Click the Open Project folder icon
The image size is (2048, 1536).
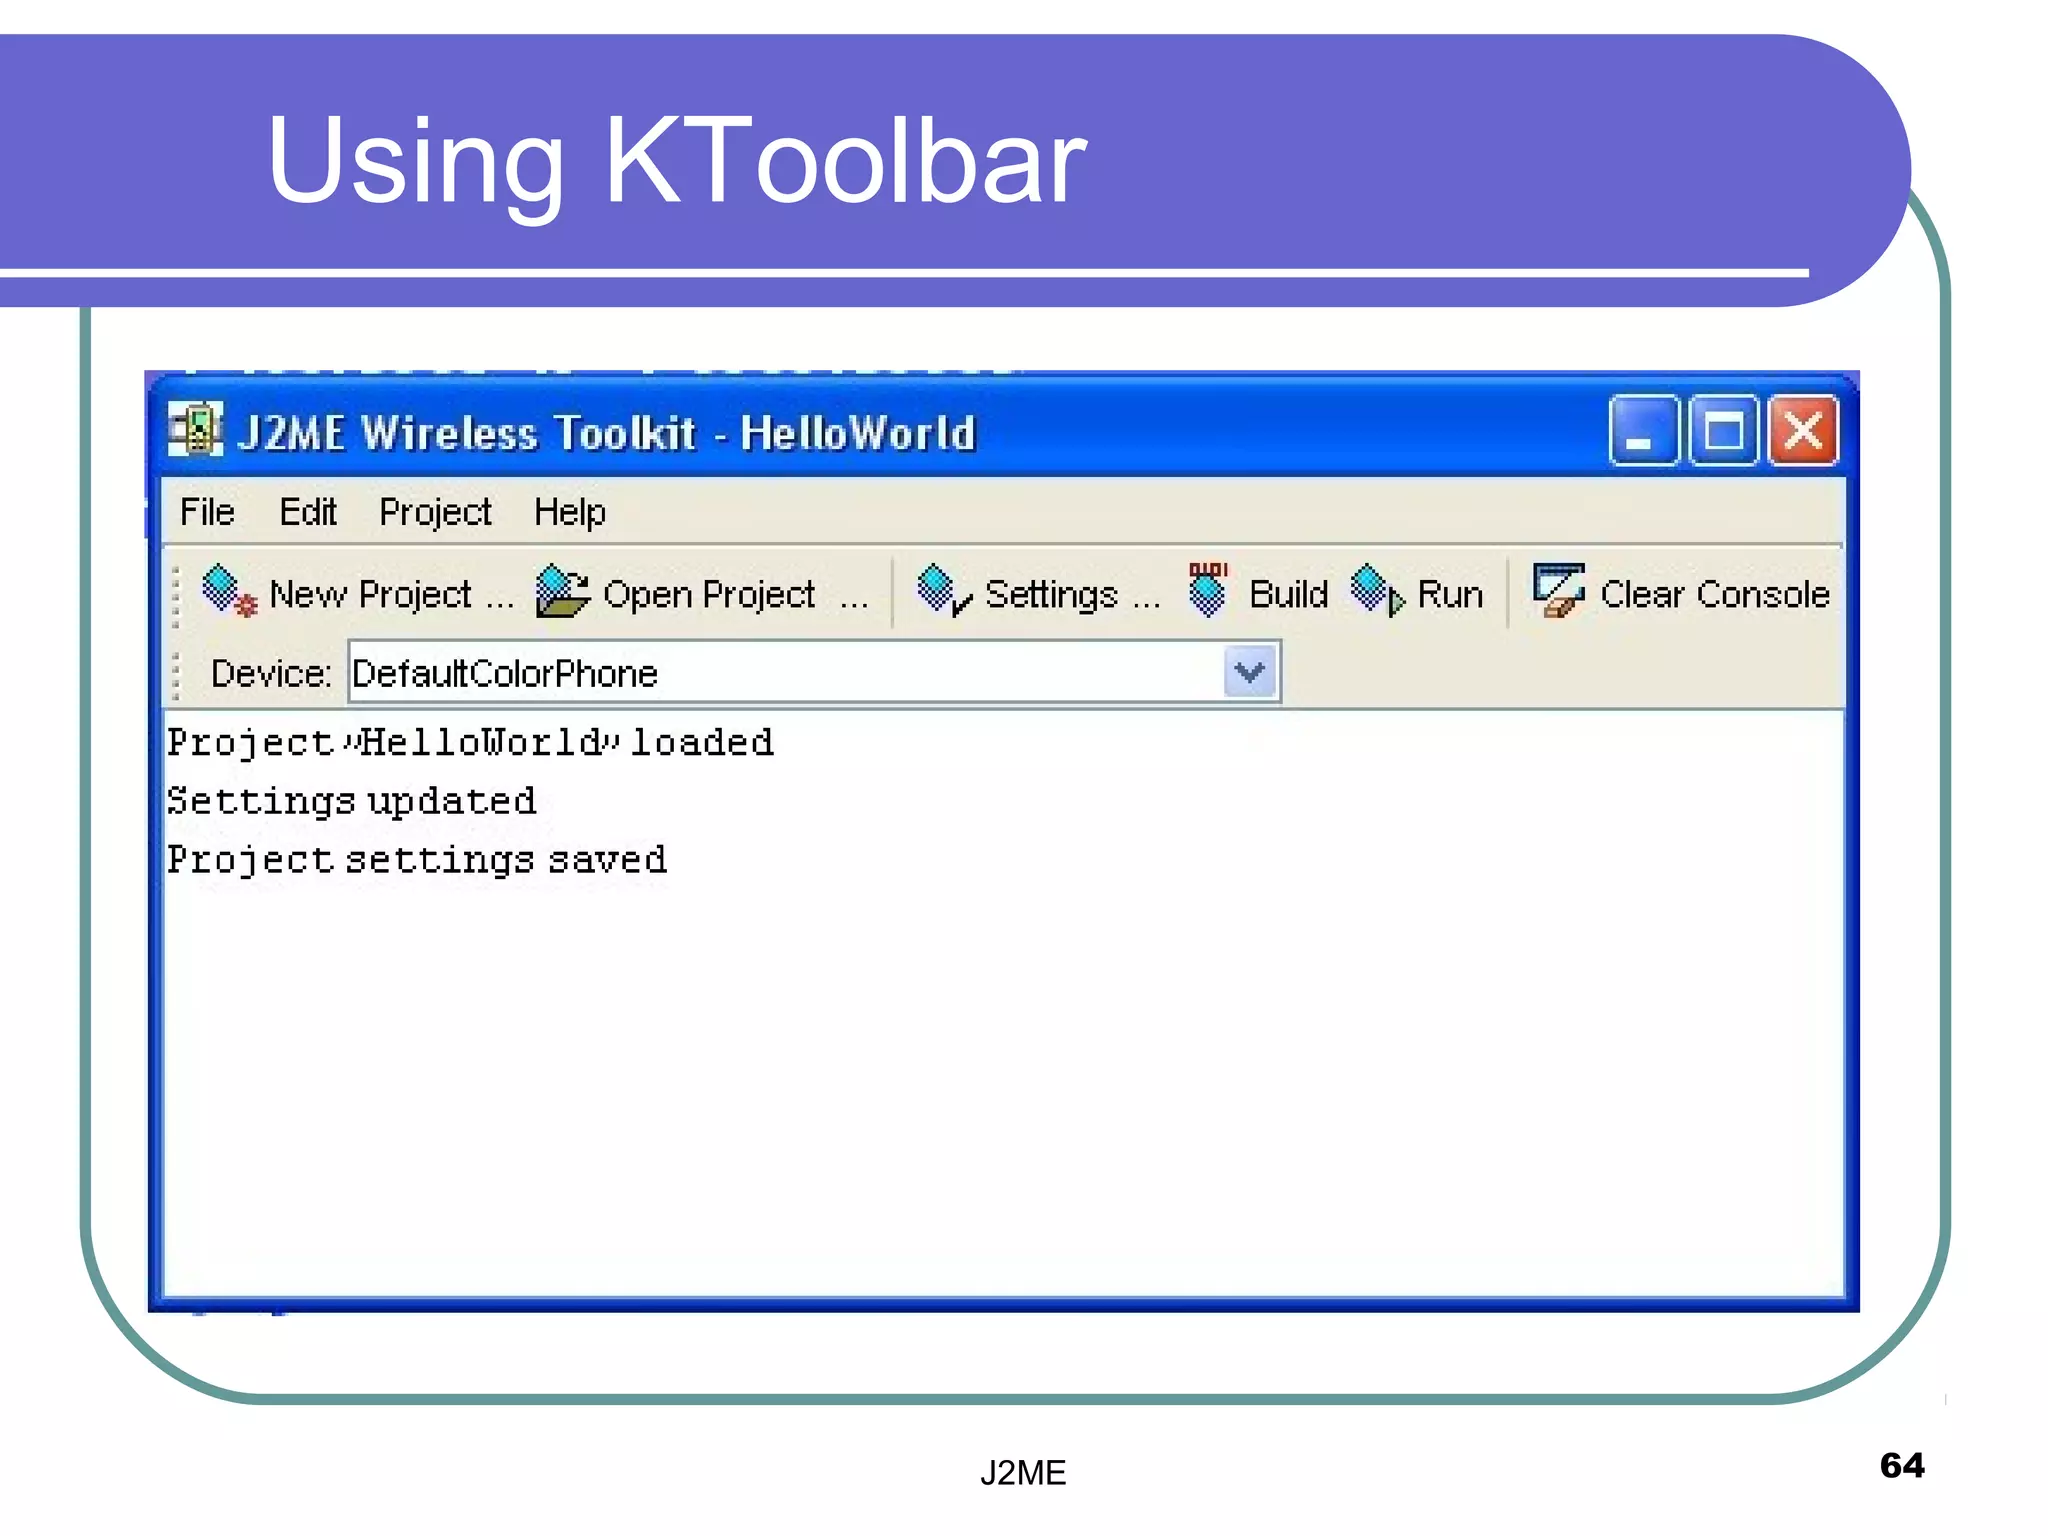click(563, 591)
